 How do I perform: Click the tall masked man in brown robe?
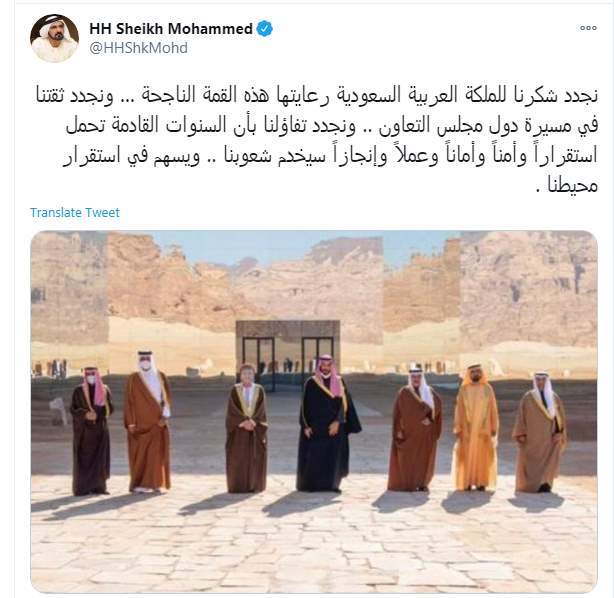click(148, 422)
